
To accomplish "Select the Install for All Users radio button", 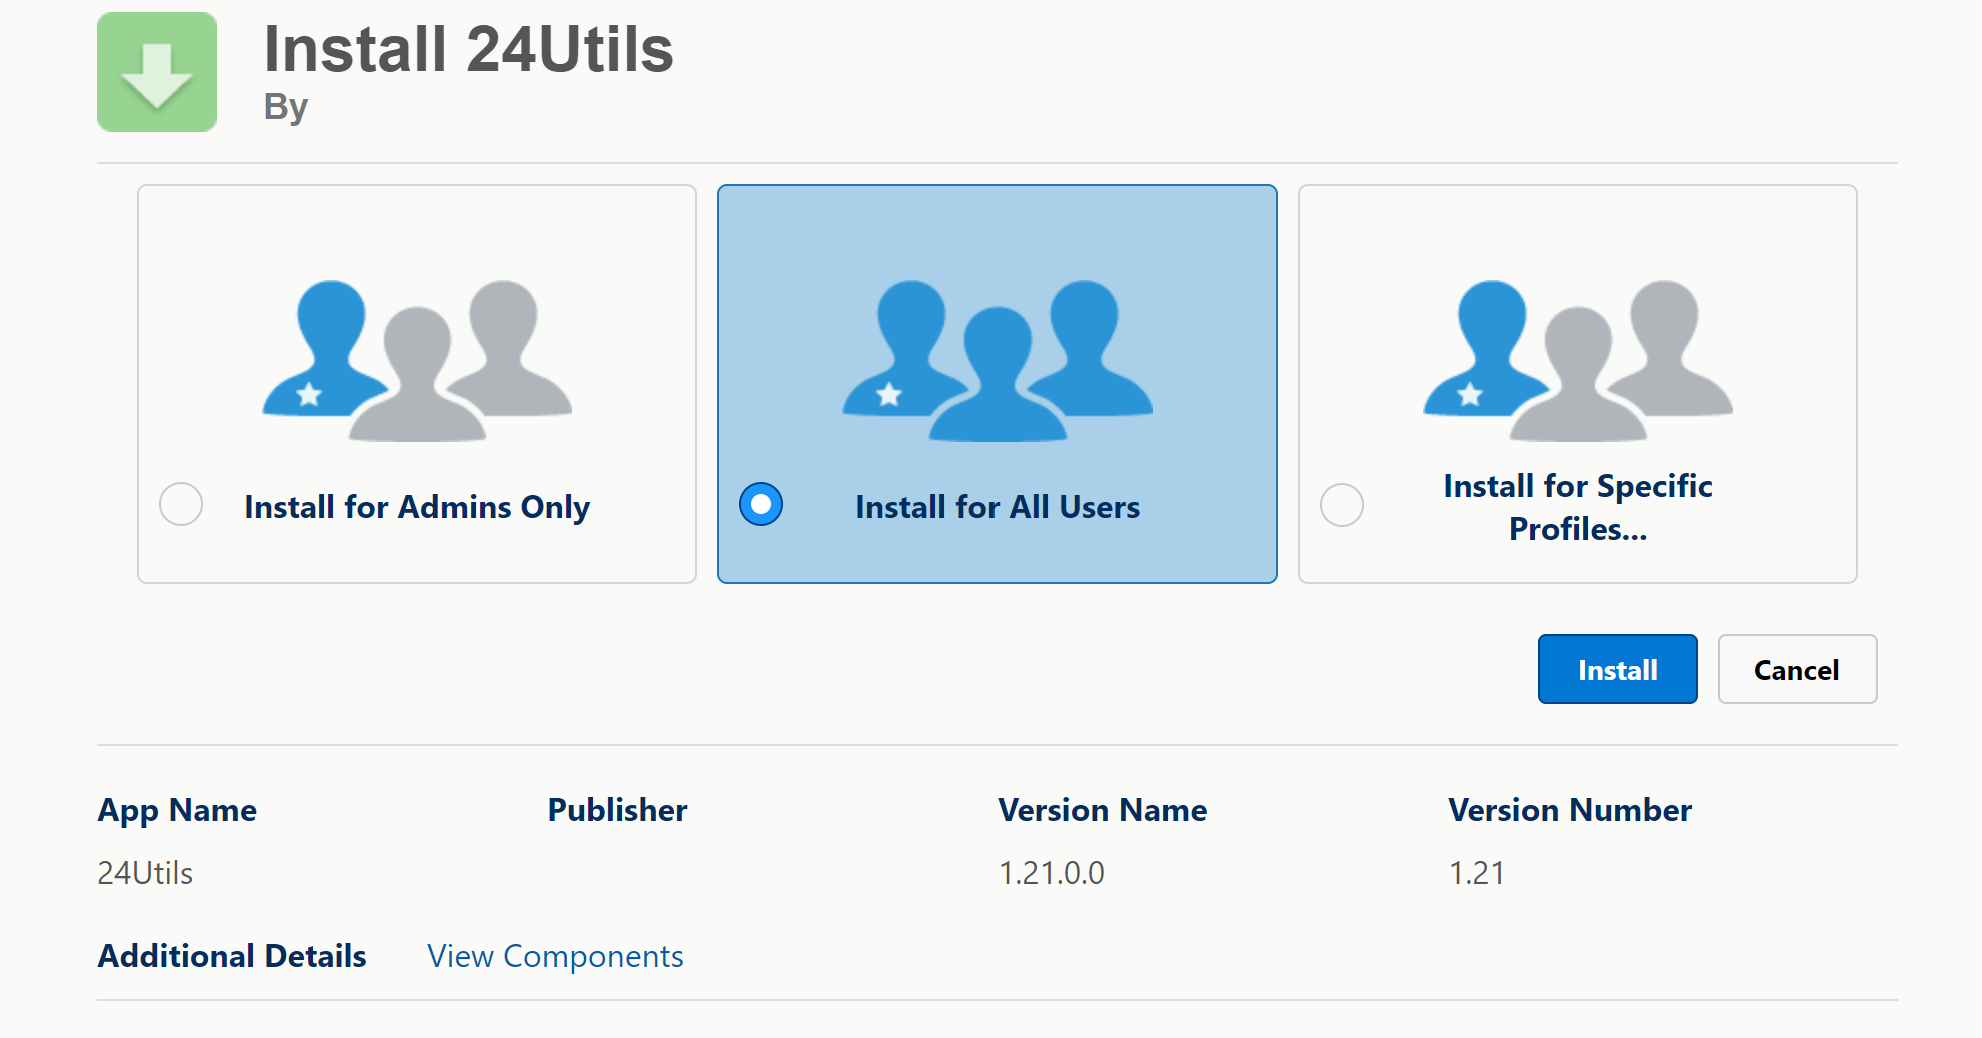I will [761, 504].
